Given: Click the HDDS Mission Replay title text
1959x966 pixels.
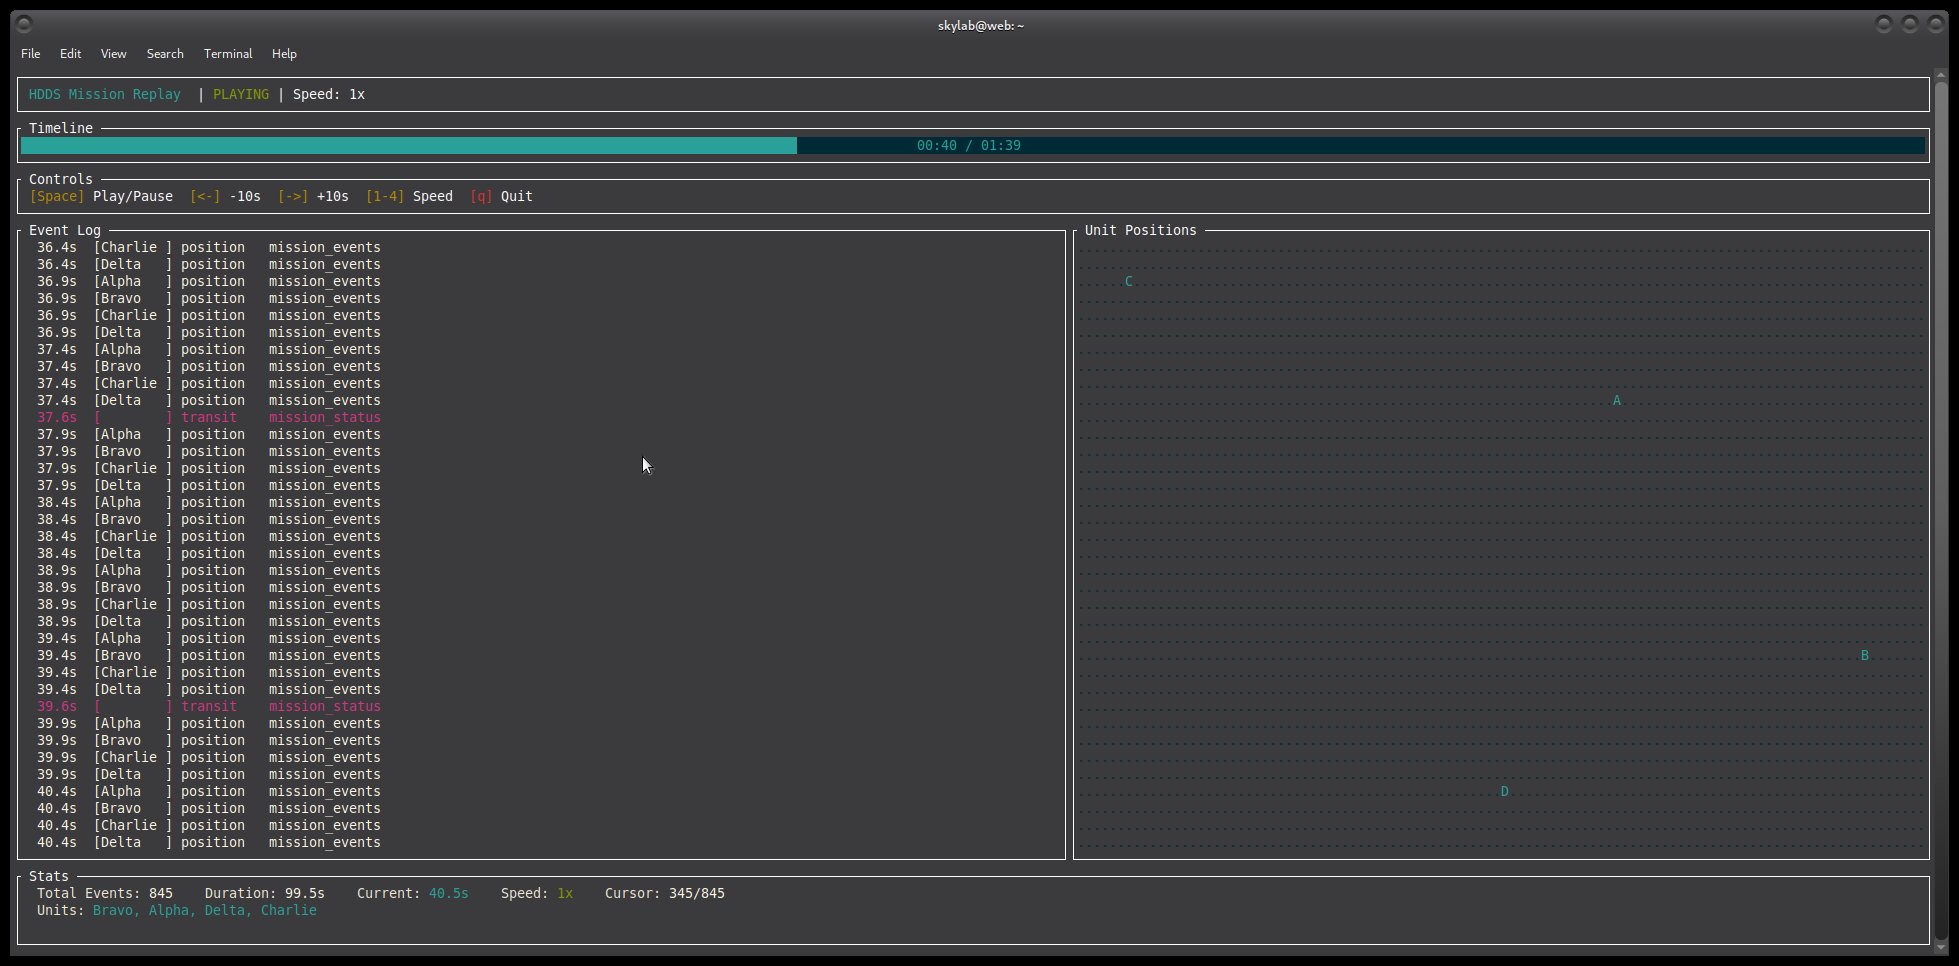Looking at the screenshot, I should pyautogui.click(x=104, y=93).
